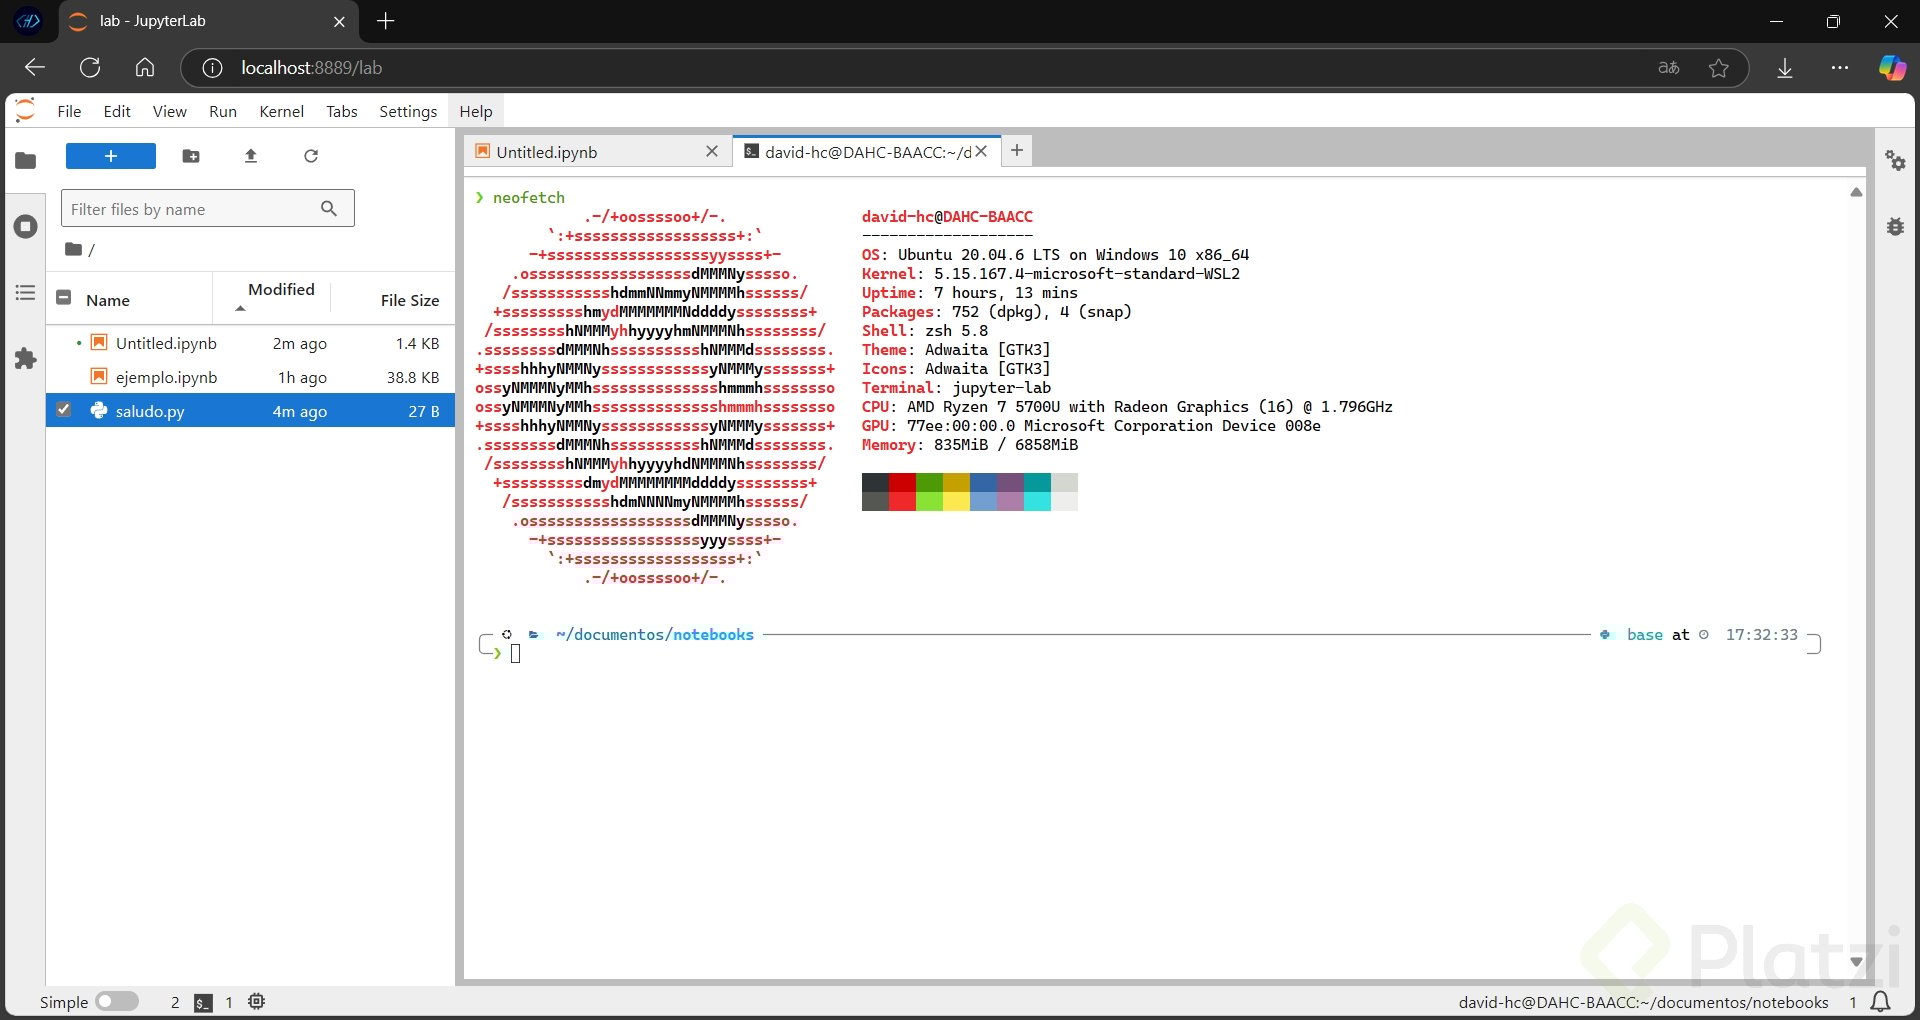Click the kernel chip icon in status bar
The image size is (1920, 1020).
(257, 1001)
